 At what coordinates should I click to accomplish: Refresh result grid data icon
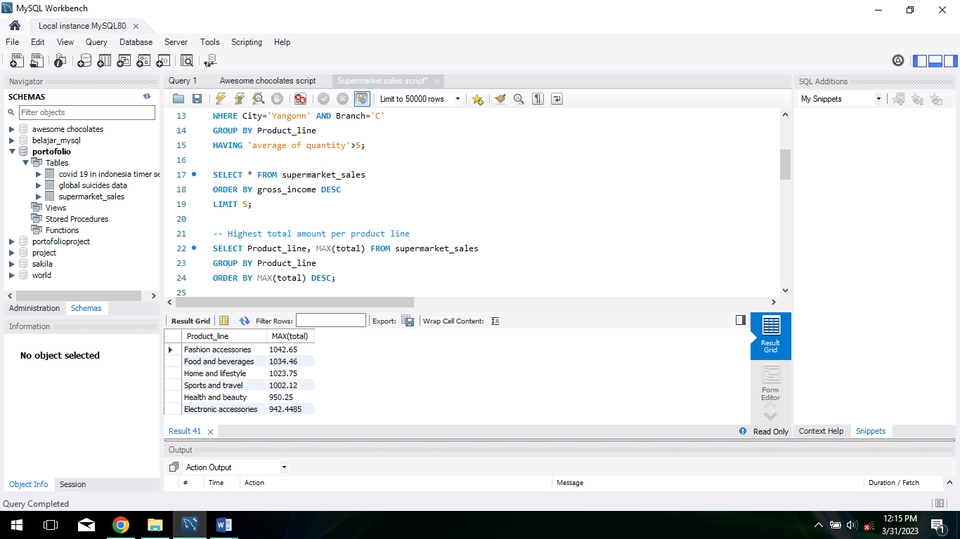[x=244, y=321]
